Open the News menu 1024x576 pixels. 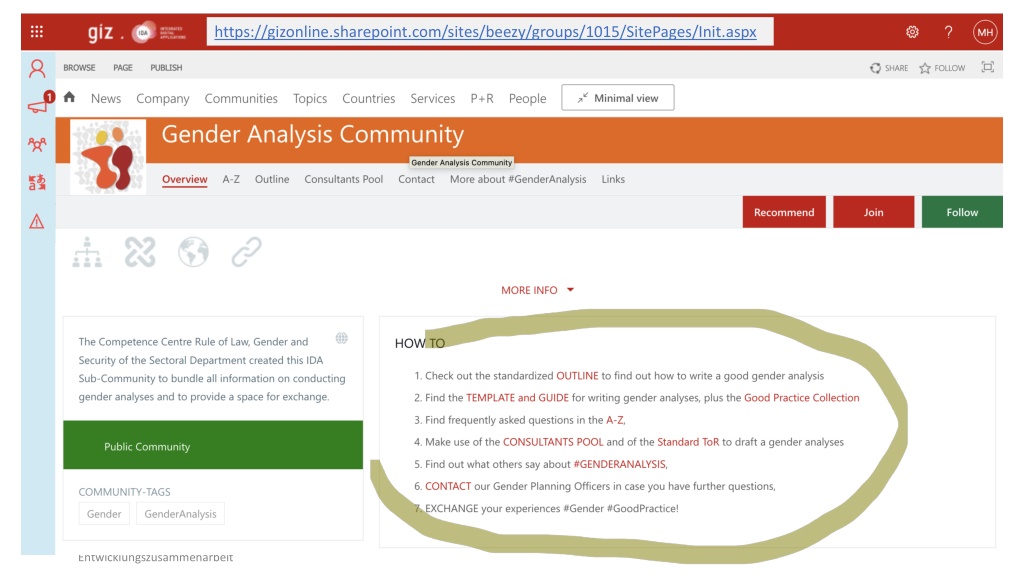pos(106,99)
